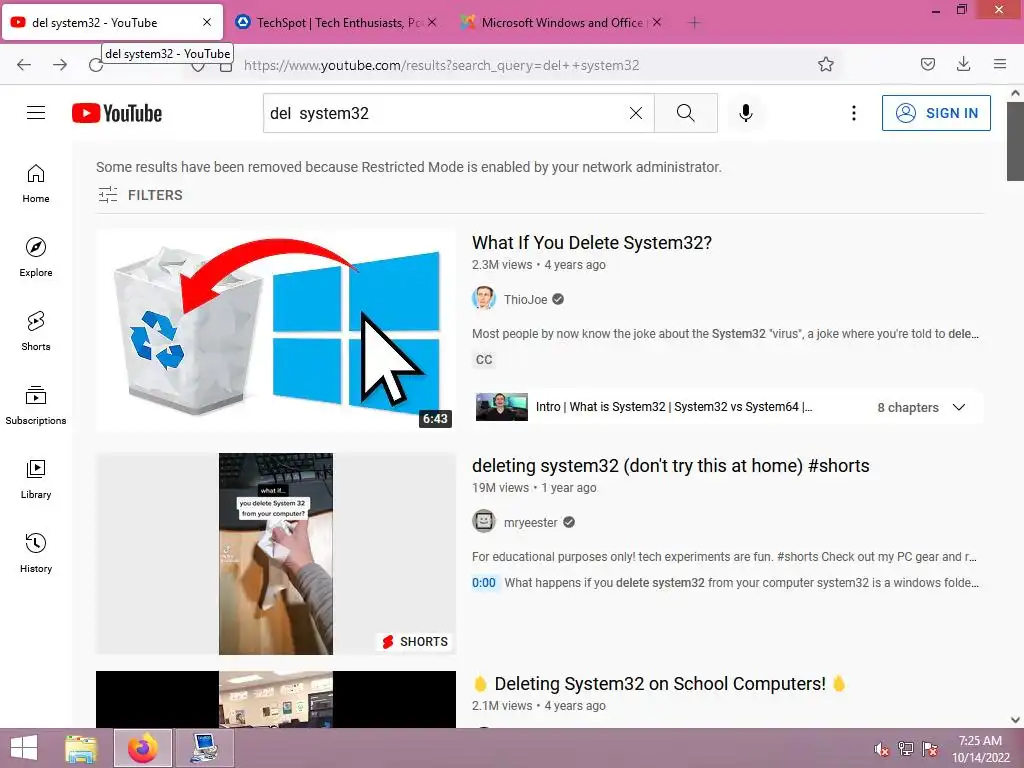Click the magnifying glass search button
Viewport: 1024px width, 768px height.
[686, 113]
